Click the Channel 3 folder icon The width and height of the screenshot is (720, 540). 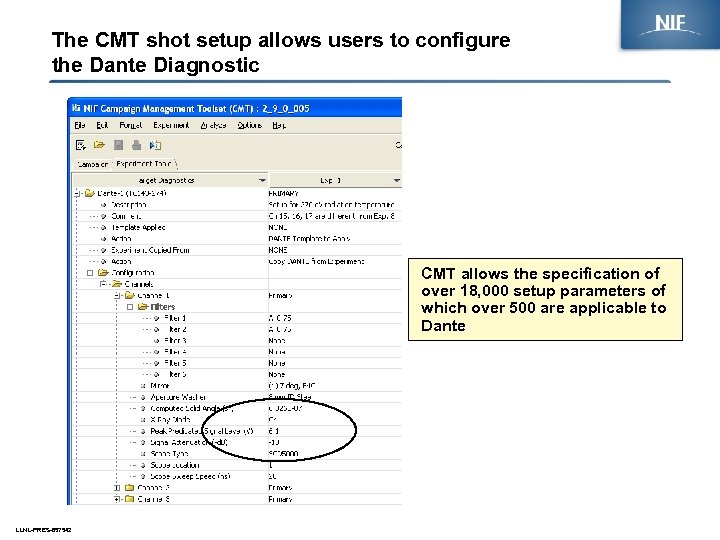tap(130, 499)
